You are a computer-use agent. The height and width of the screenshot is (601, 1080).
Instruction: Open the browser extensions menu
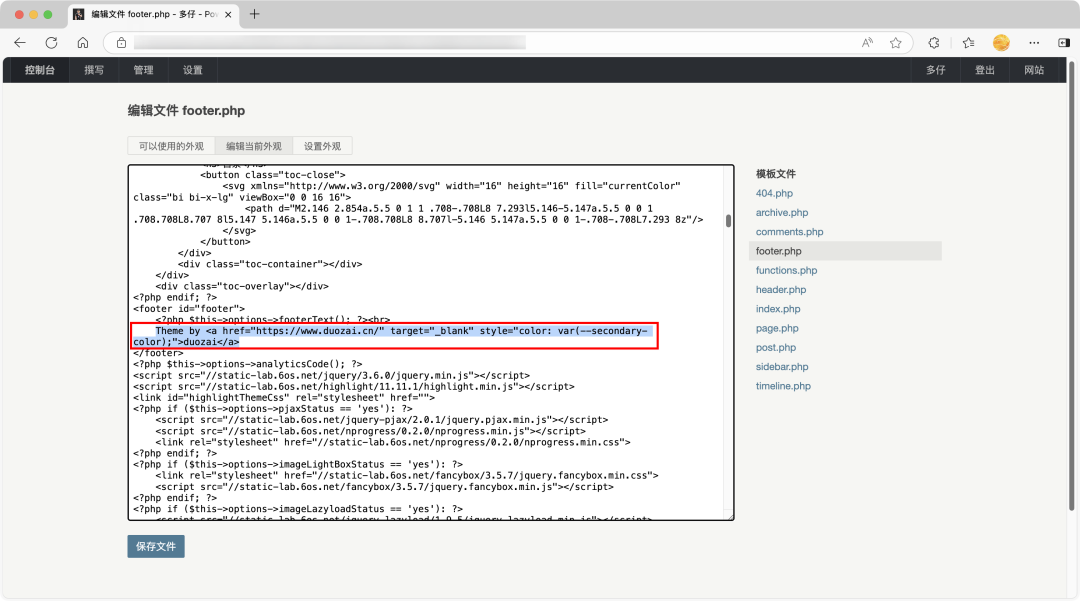coord(934,43)
